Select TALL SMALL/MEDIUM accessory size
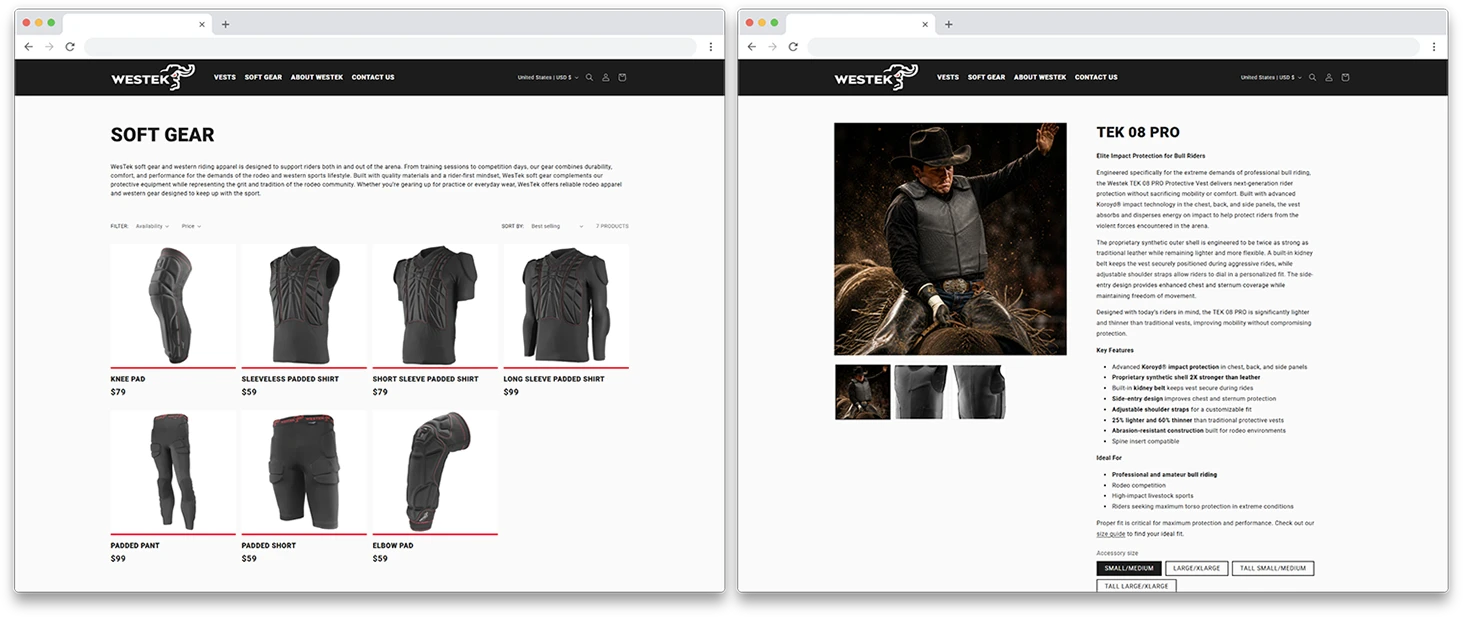This screenshot has height=617, width=1463. click(x=1273, y=568)
